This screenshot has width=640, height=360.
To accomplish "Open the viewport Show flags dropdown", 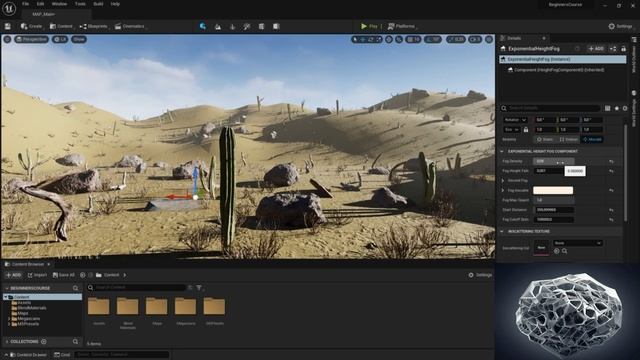I will [x=79, y=39].
